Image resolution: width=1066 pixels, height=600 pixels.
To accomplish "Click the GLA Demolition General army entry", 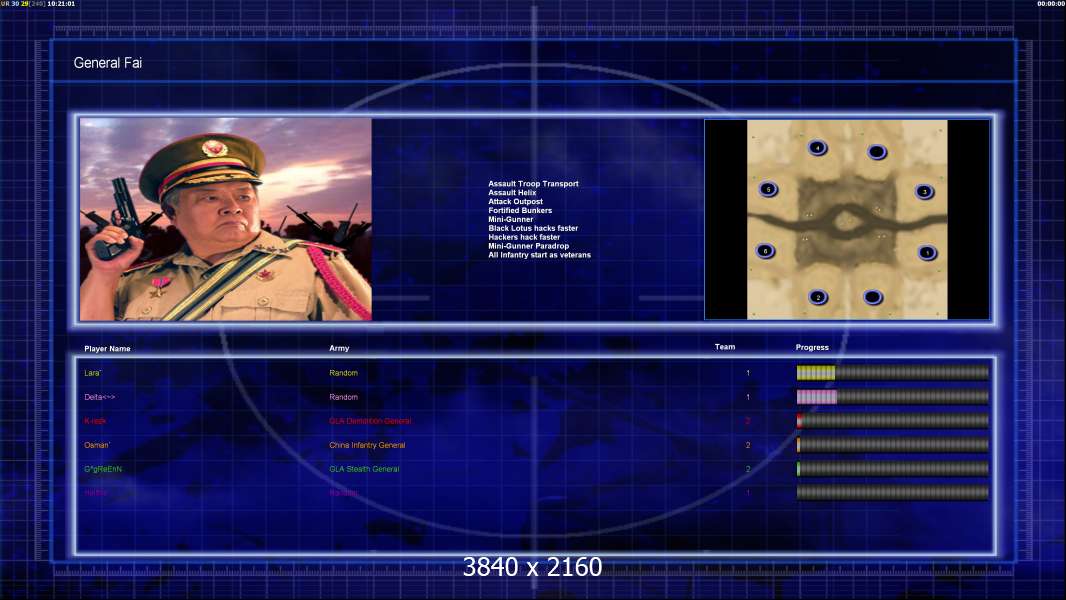I will pos(370,421).
